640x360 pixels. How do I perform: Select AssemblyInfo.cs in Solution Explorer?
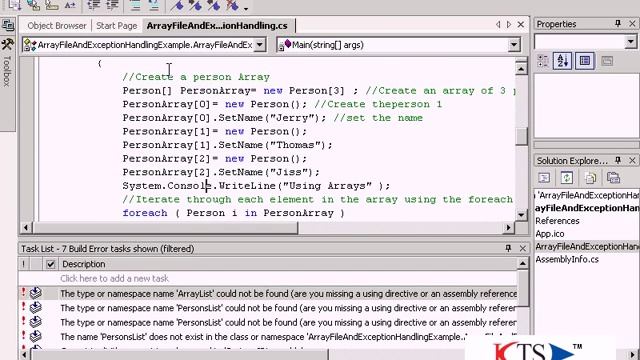click(567, 259)
